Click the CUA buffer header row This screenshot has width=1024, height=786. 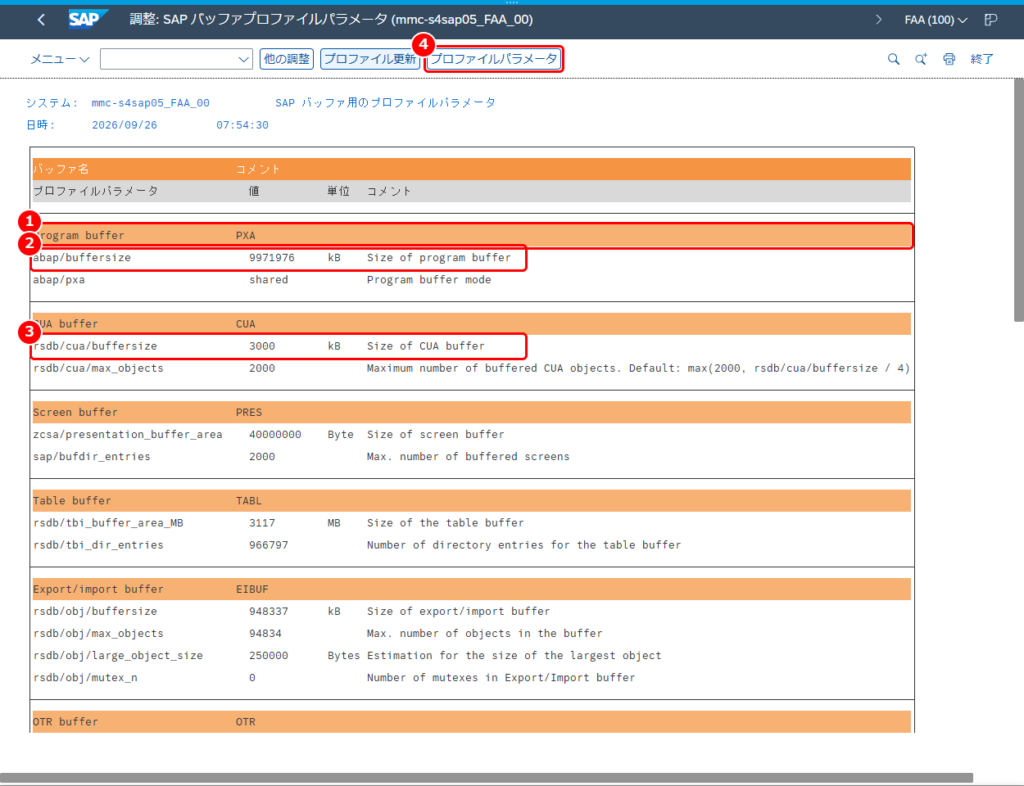coord(472,324)
